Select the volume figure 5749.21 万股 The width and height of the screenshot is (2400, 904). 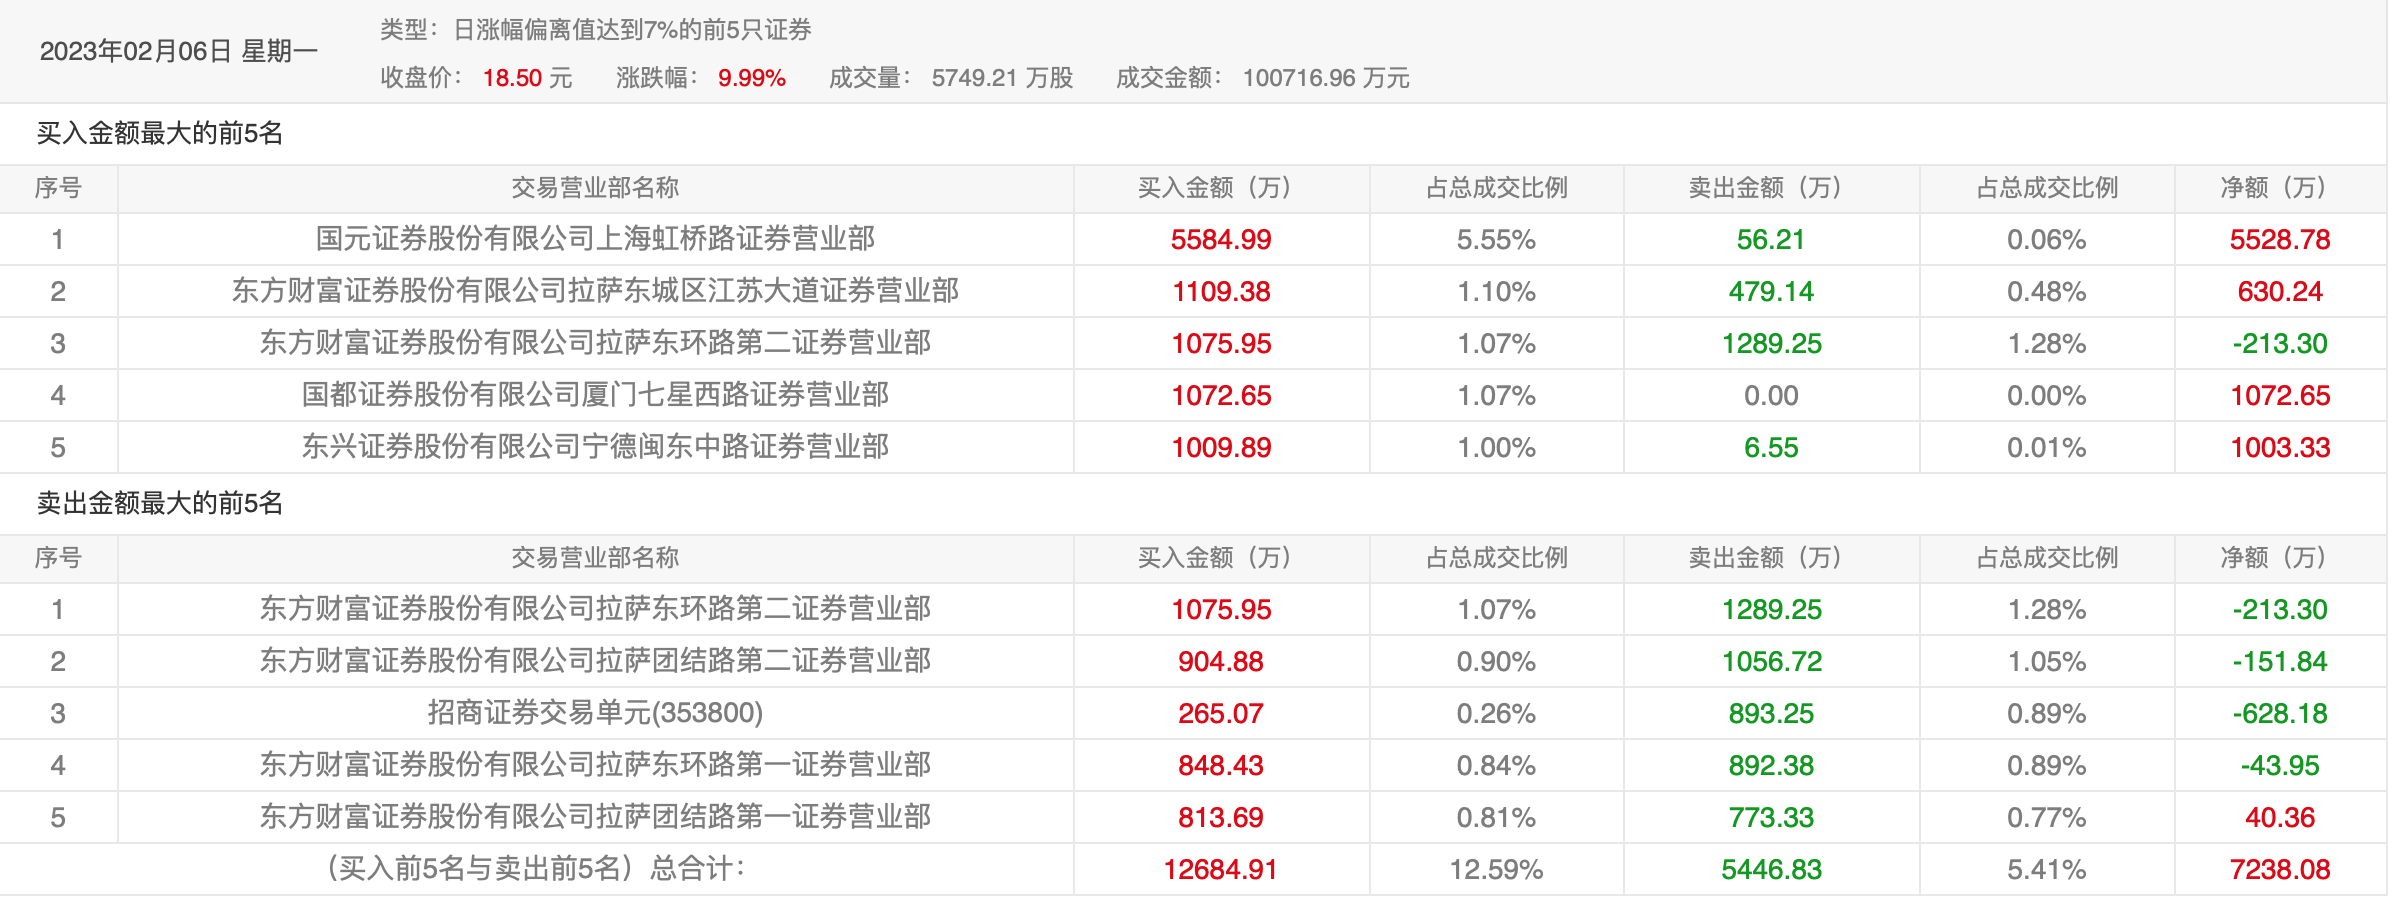point(1001,78)
